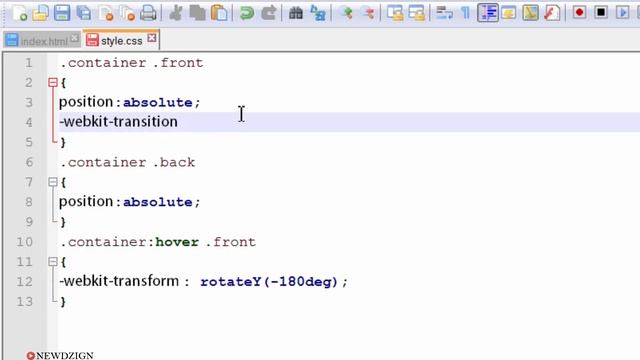The width and height of the screenshot is (640, 360).
Task: Close the style.css tab
Action: tap(152, 38)
